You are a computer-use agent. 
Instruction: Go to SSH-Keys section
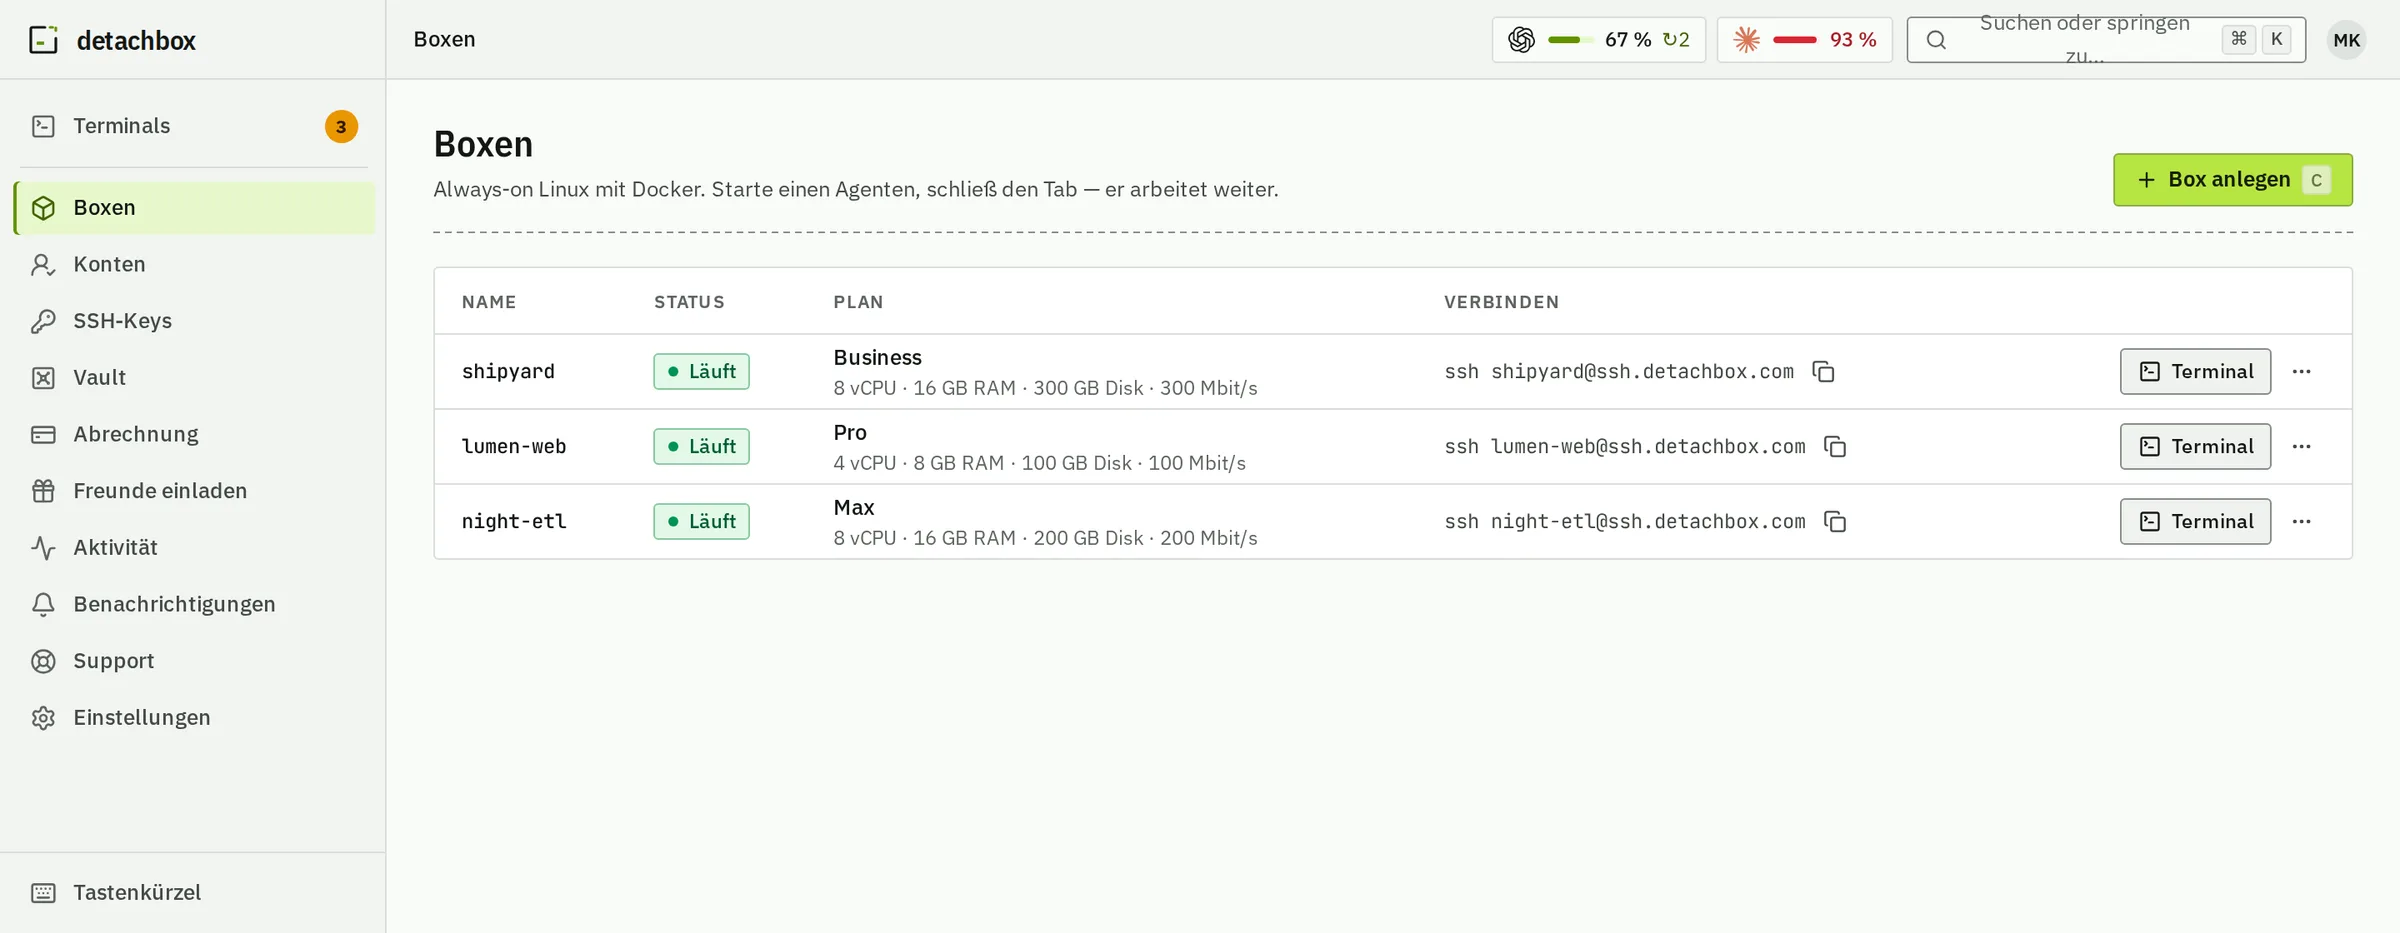coord(194,321)
